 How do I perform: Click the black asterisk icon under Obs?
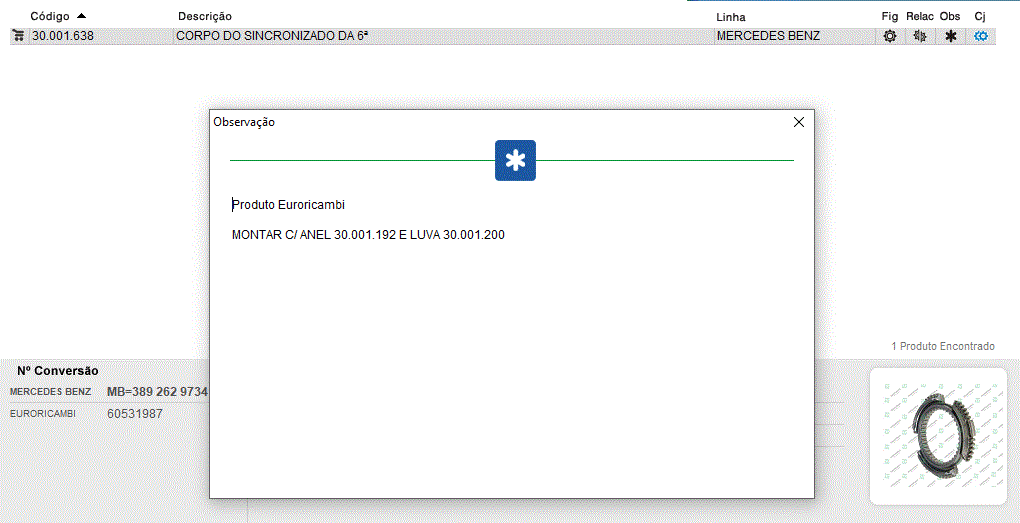pyautogui.click(x=951, y=36)
